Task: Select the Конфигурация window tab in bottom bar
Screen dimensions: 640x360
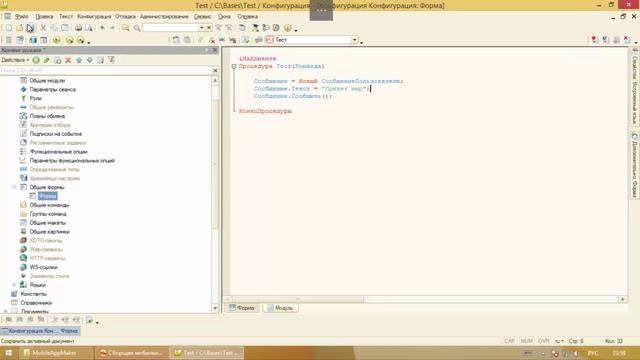Action: [28, 331]
